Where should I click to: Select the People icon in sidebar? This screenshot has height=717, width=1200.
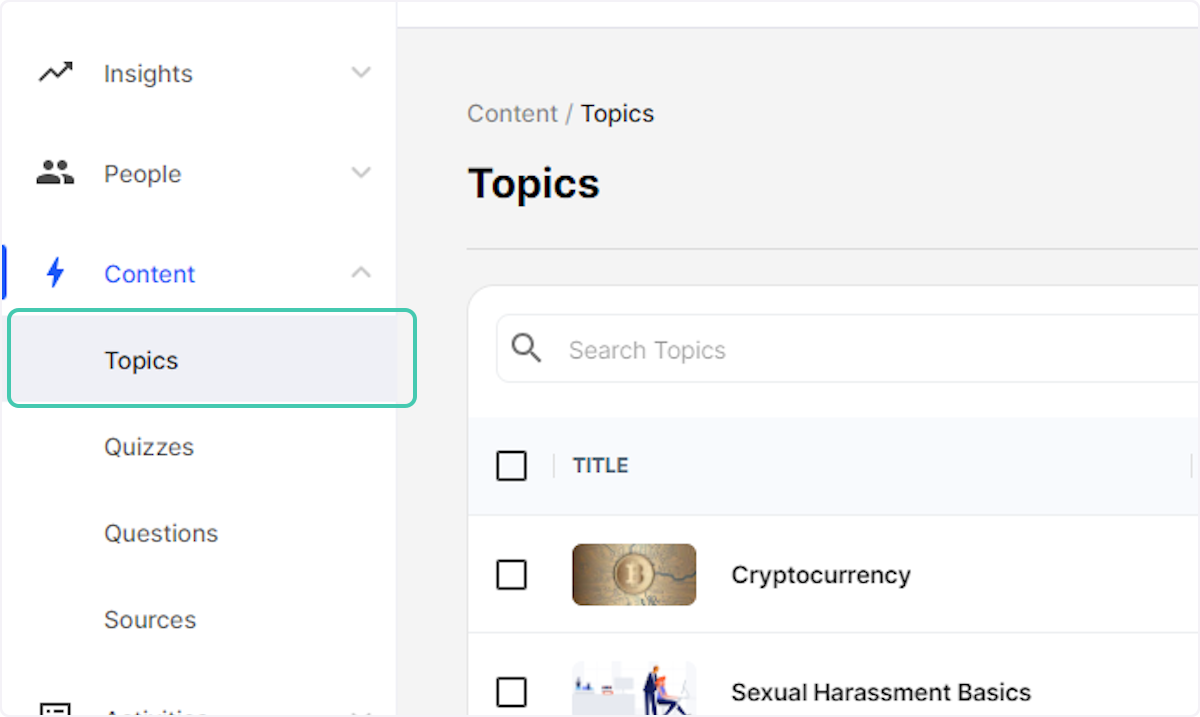(x=54, y=172)
